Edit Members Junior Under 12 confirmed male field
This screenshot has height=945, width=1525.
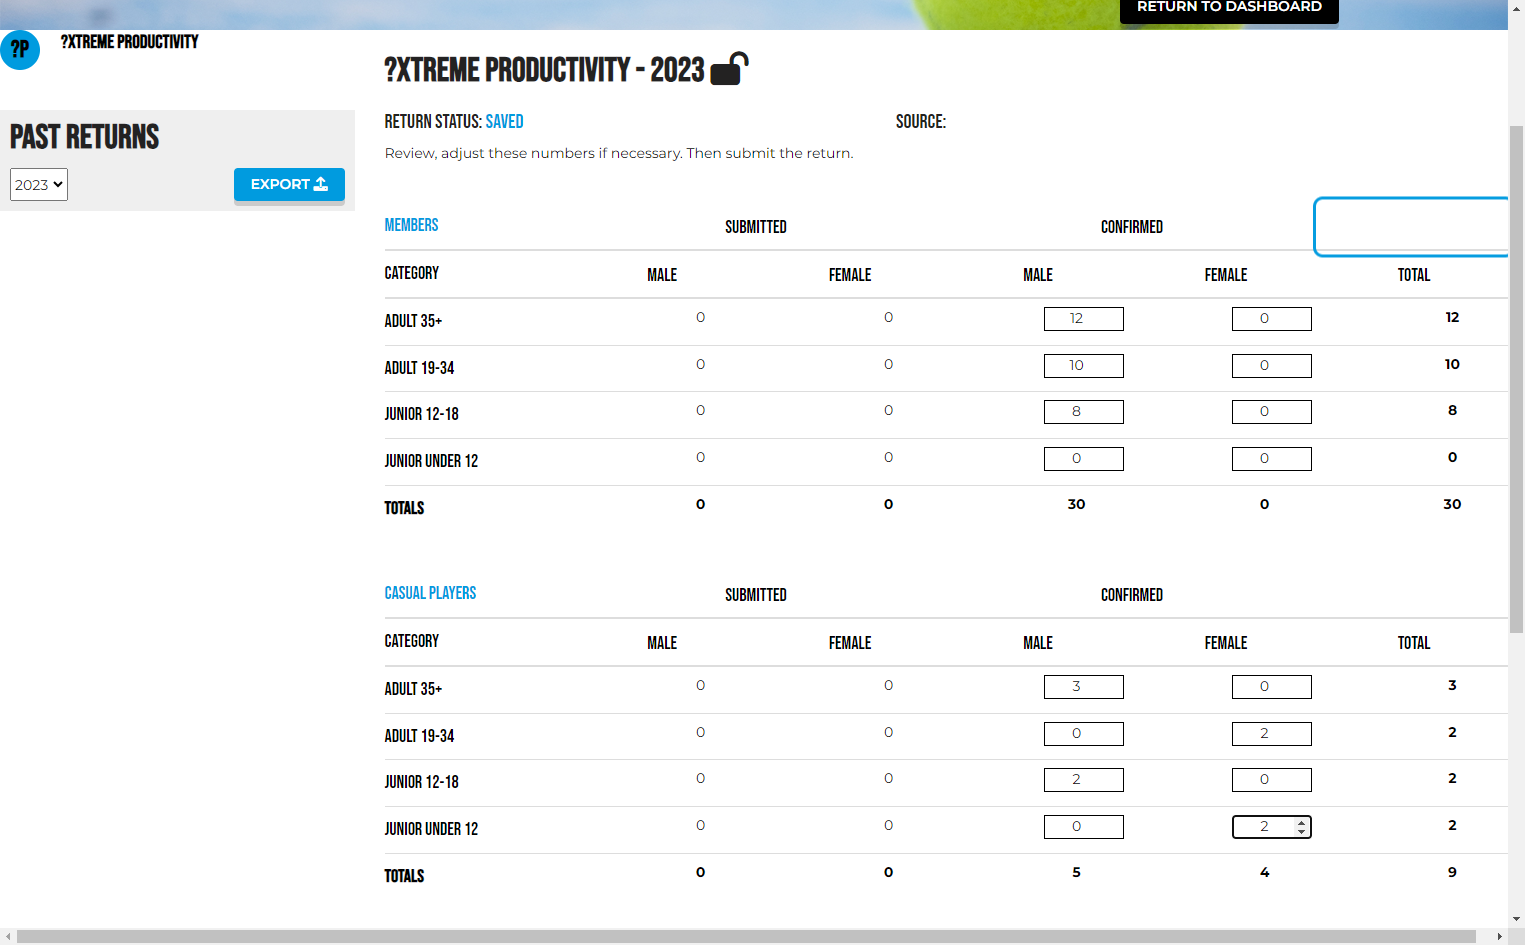point(1084,459)
